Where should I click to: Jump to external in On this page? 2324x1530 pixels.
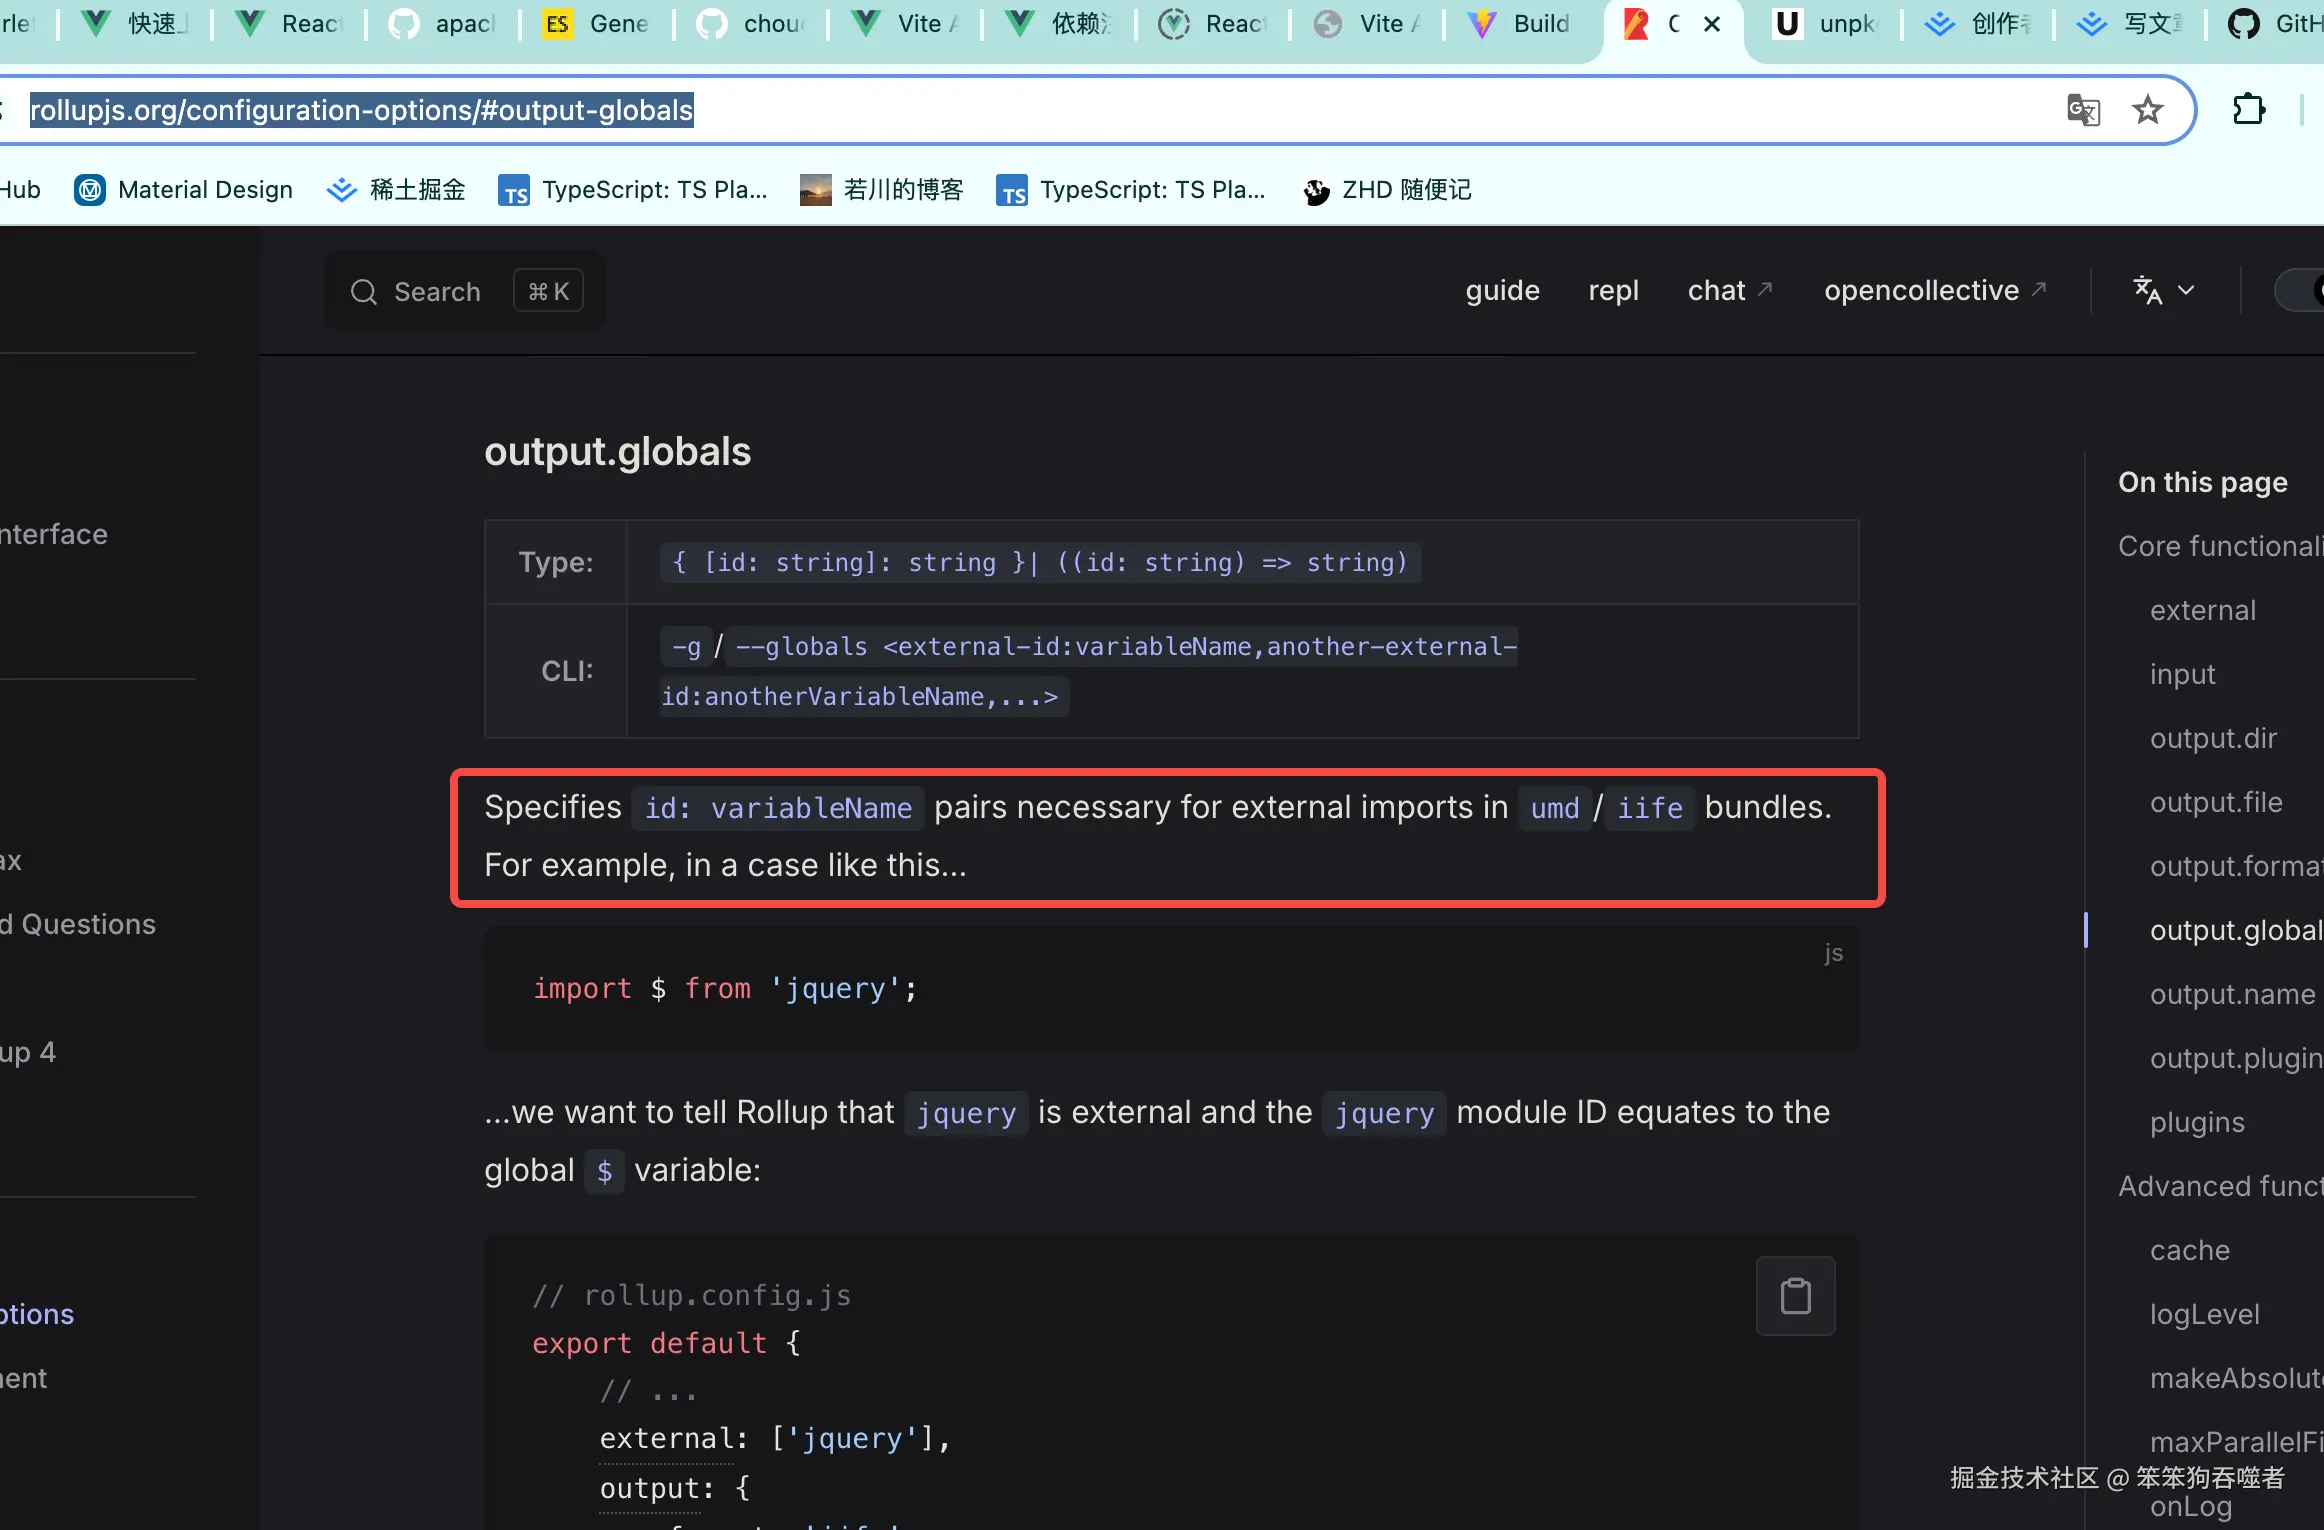2202,610
